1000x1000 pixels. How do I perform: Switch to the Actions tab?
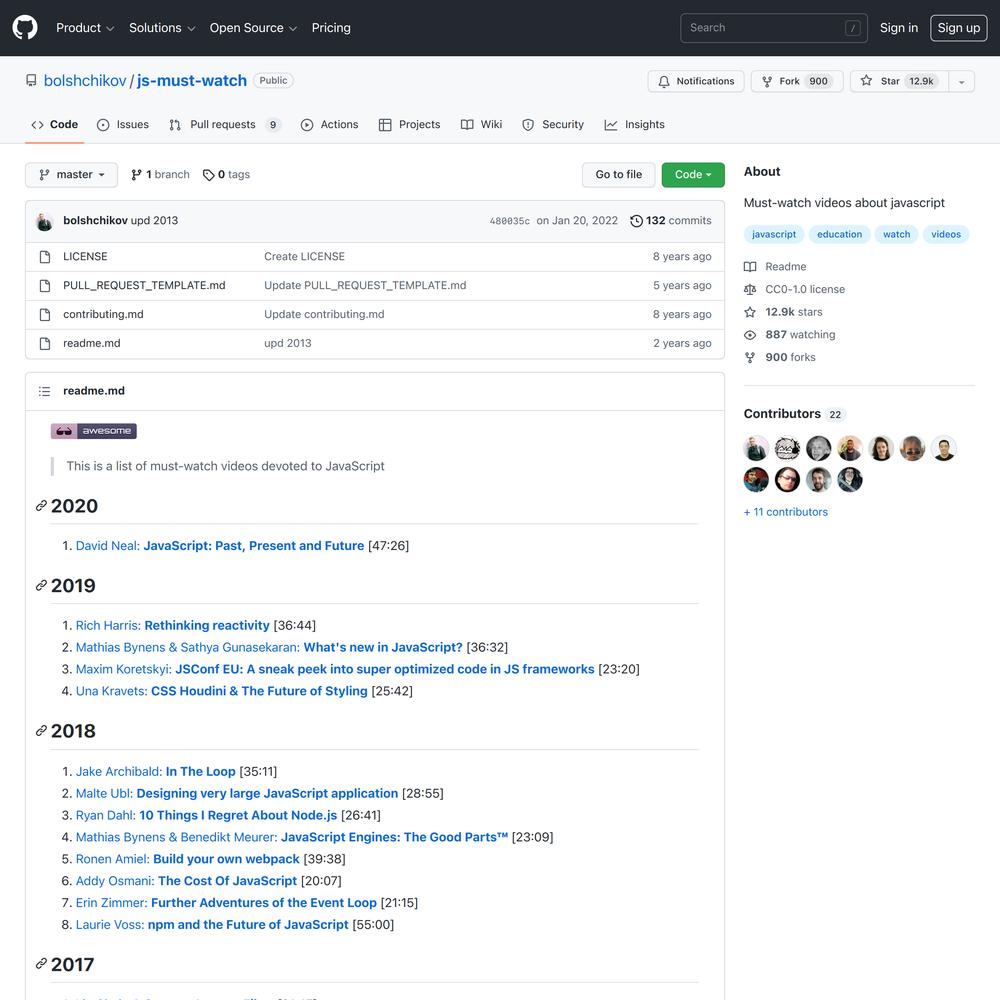[x=330, y=125]
